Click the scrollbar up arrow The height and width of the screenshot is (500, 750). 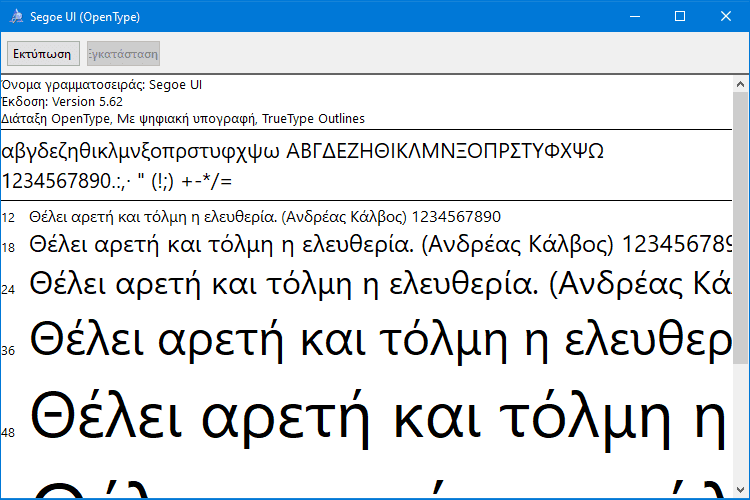pos(740,84)
